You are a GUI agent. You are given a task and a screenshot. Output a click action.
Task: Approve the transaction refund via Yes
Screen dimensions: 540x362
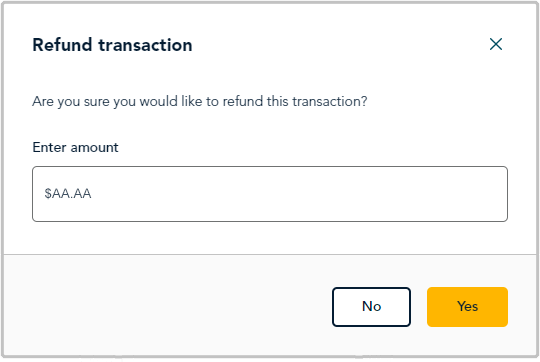[467, 307]
